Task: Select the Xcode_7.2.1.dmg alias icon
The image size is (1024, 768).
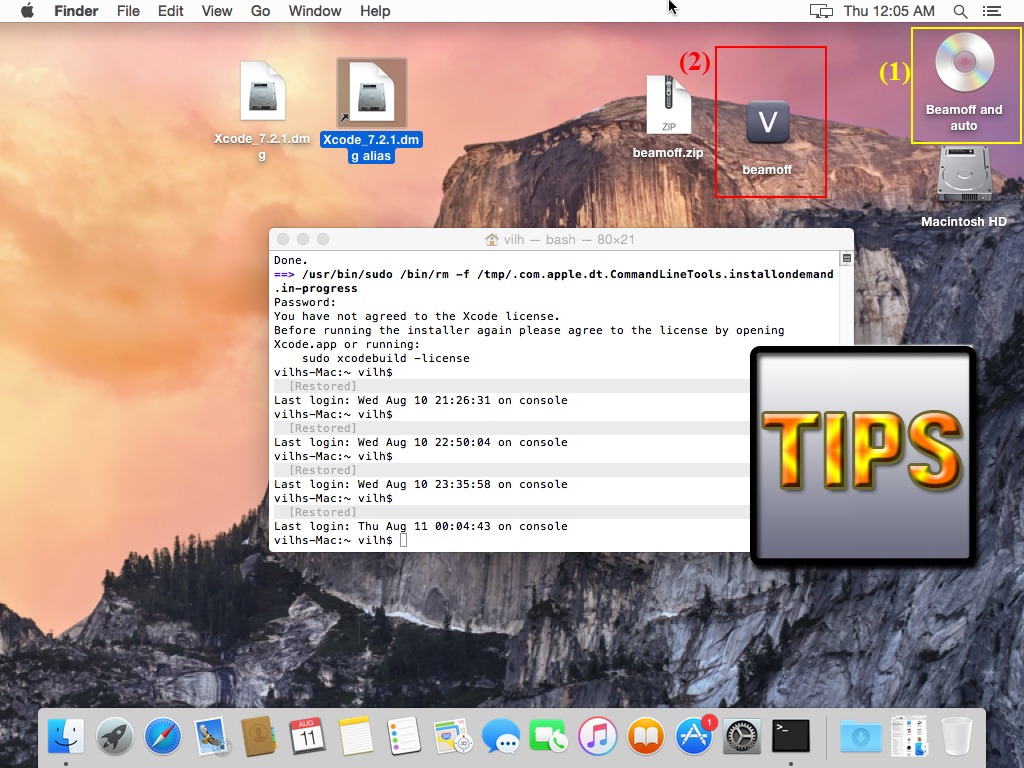Action: point(372,93)
